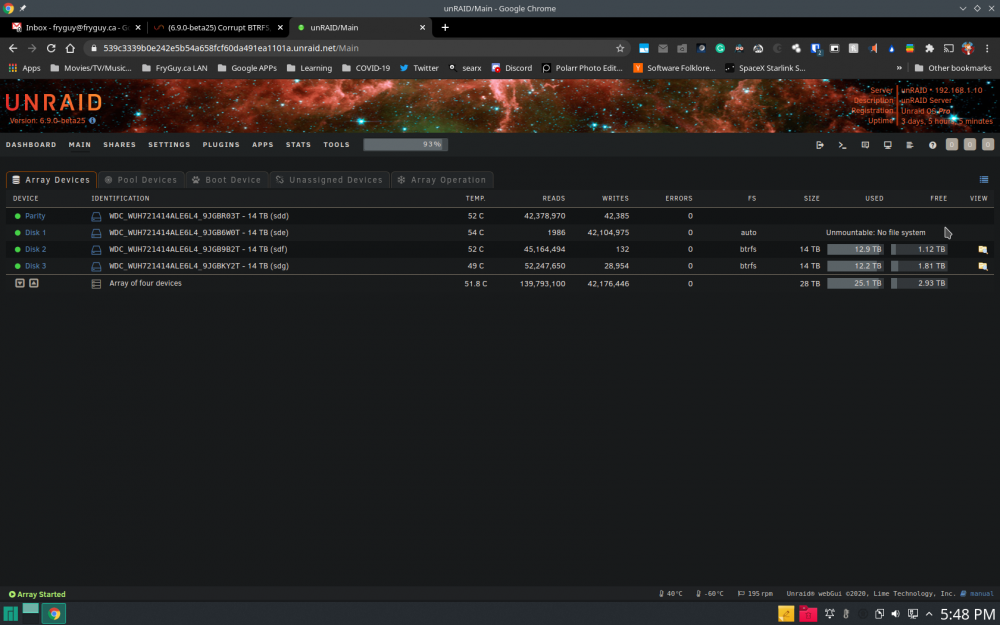The image size is (1000, 625).
Task: Click Chrome address bar URL
Action: (x=230, y=48)
